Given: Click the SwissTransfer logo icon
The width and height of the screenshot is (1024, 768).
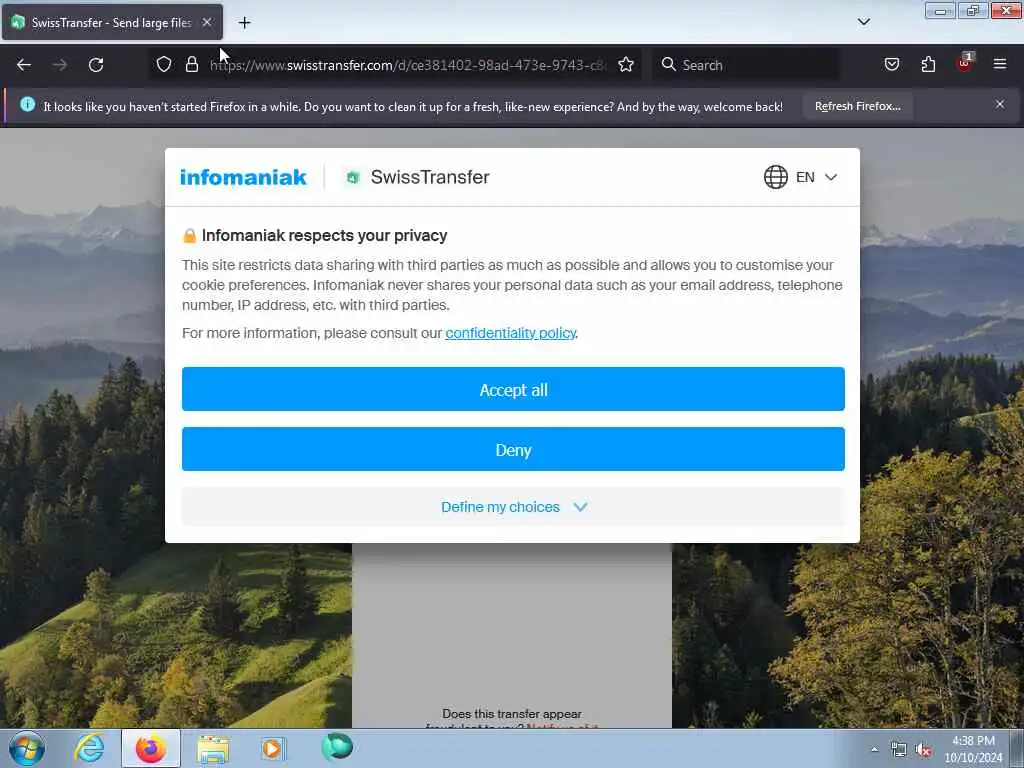Looking at the screenshot, I should (x=353, y=177).
